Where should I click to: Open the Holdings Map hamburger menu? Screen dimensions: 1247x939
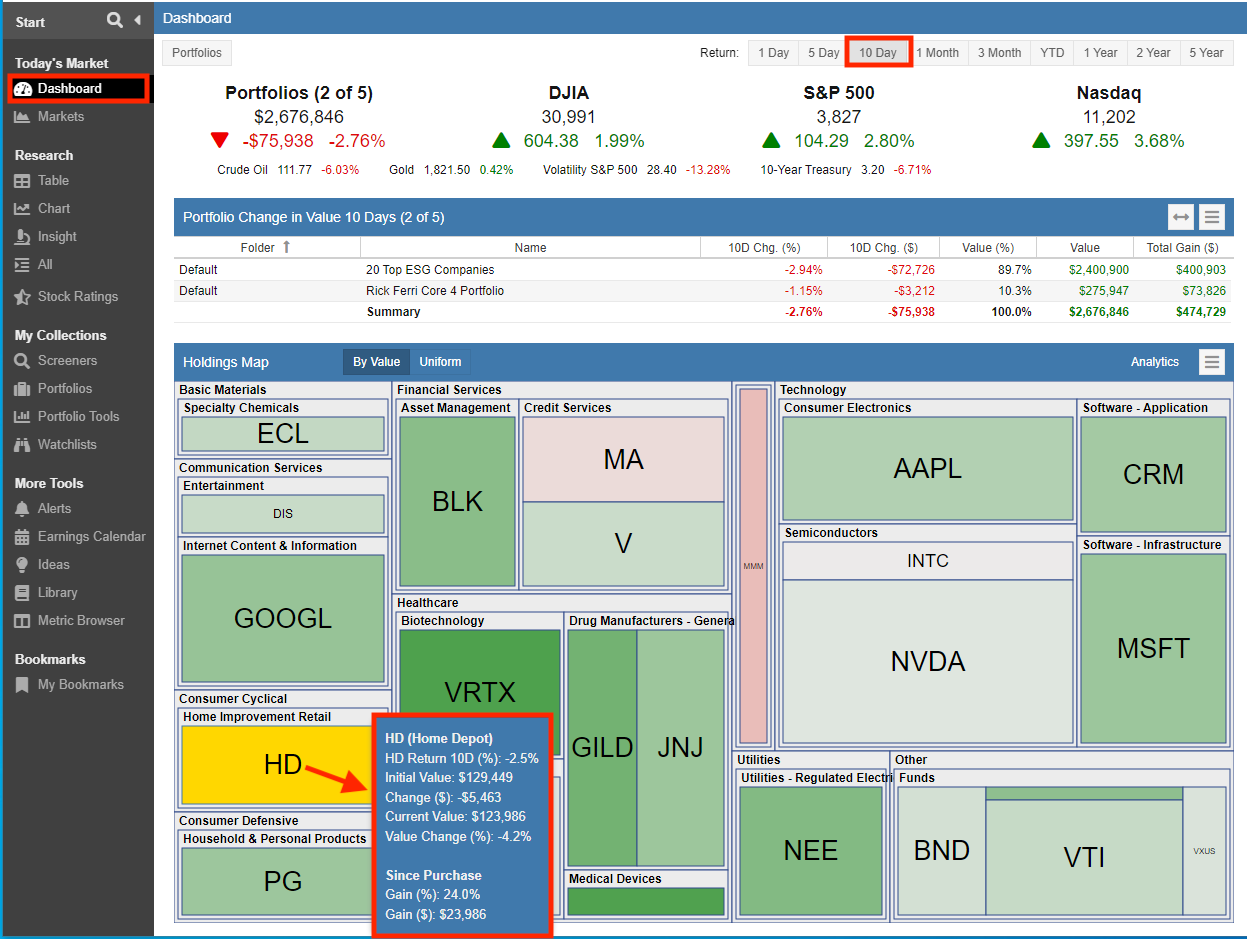(x=1212, y=362)
